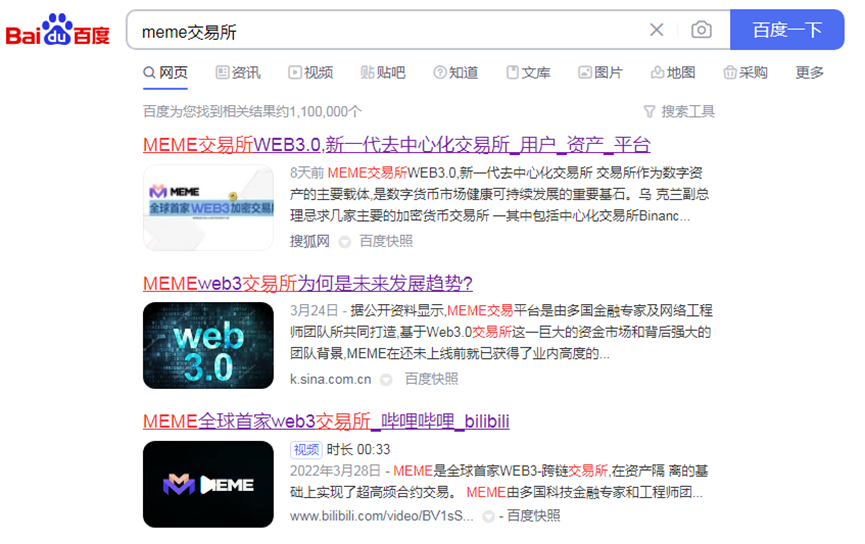Open image search via camera icon
This screenshot has width=865, height=544.
(x=701, y=30)
